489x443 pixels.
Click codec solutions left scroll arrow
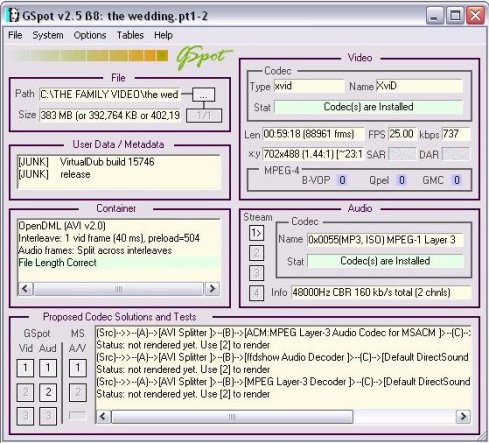[103, 416]
